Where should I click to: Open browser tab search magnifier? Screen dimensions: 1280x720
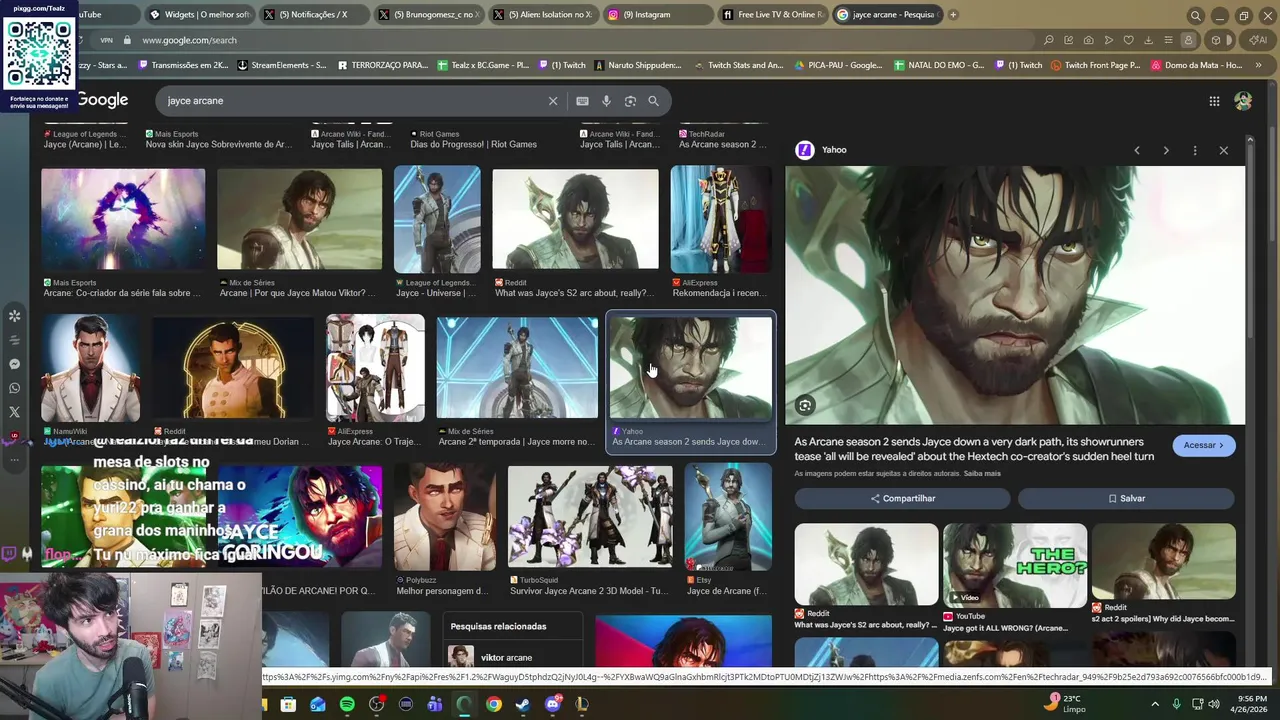pos(1195,15)
